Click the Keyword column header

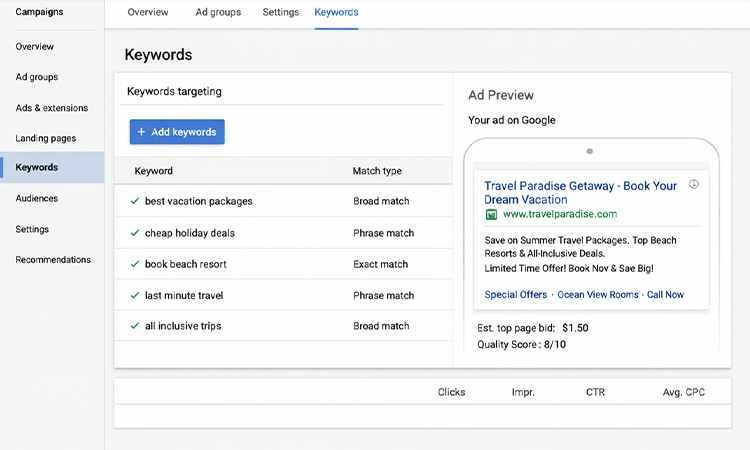pyautogui.click(x=154, y=171)
